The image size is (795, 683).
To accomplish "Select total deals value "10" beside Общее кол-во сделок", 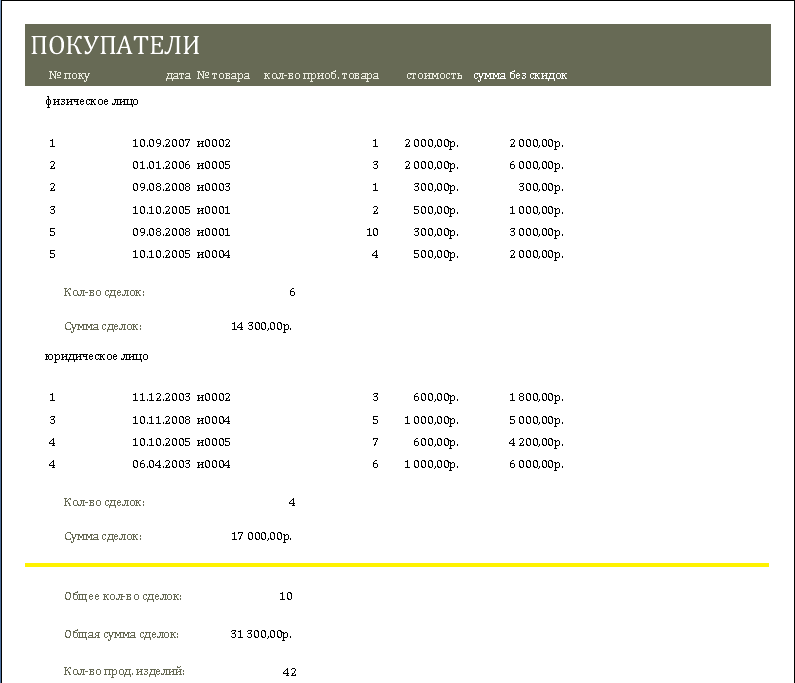I will point(286,596).
